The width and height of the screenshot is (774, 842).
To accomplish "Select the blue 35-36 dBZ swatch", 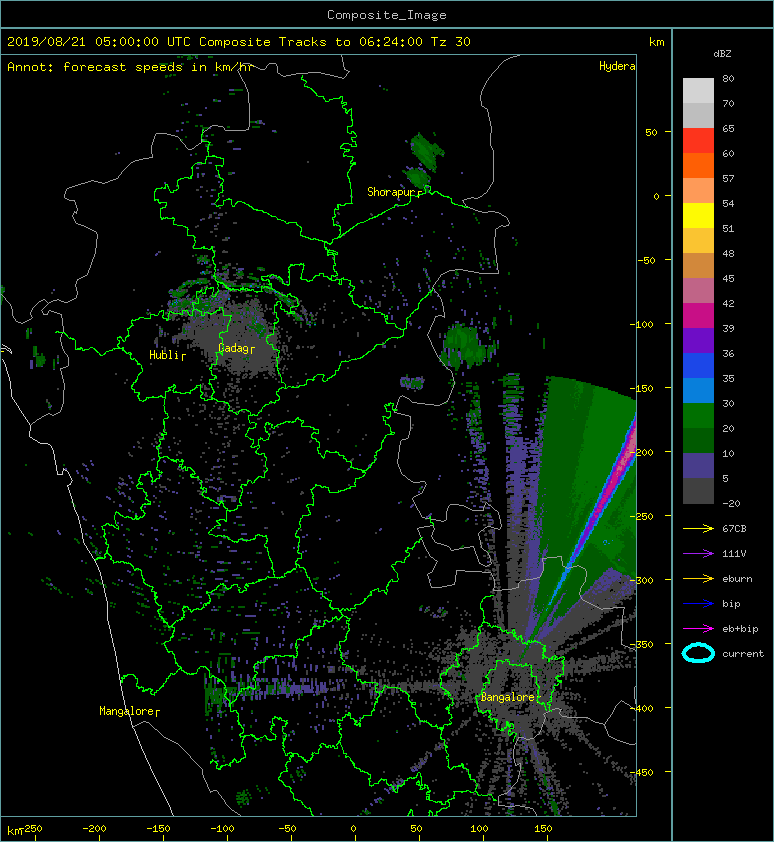I will pos(698,365).
